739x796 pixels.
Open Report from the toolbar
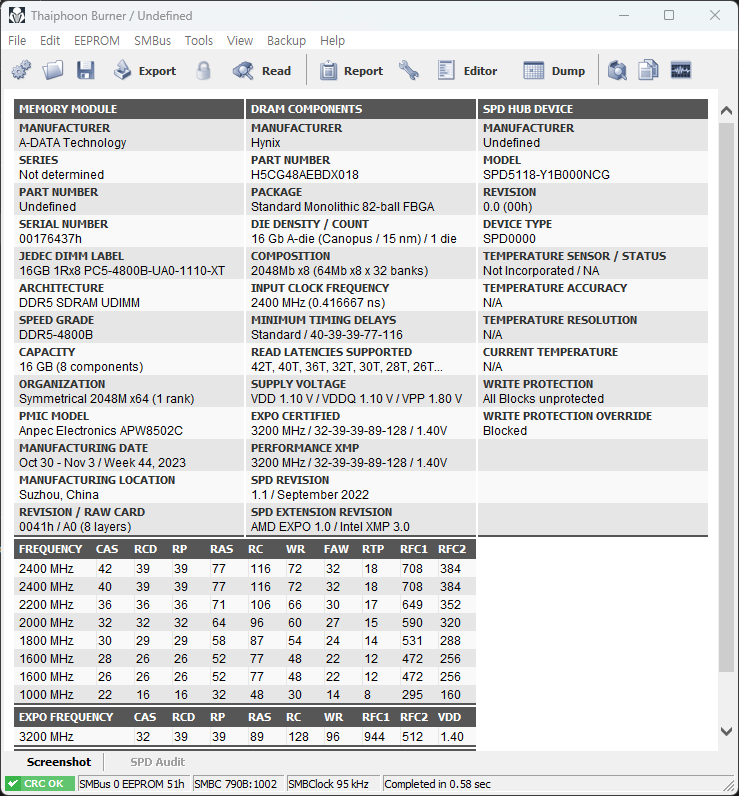351,71
